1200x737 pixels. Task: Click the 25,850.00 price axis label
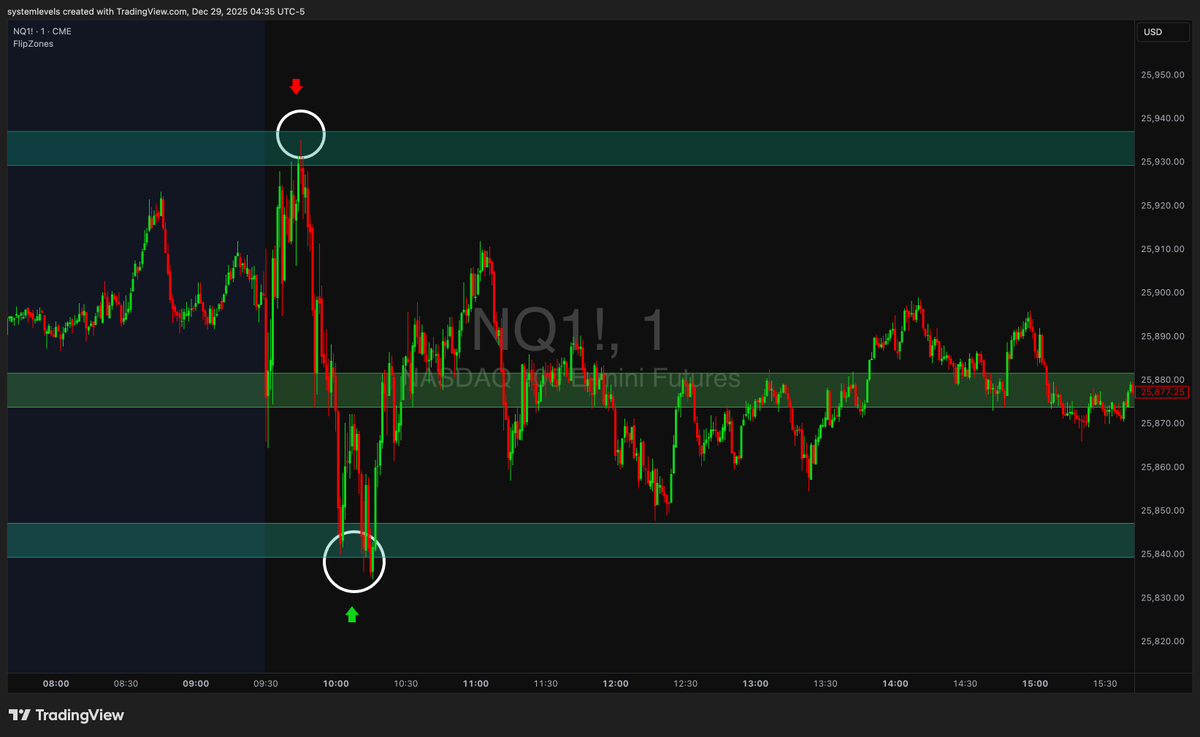(1164, 511)
